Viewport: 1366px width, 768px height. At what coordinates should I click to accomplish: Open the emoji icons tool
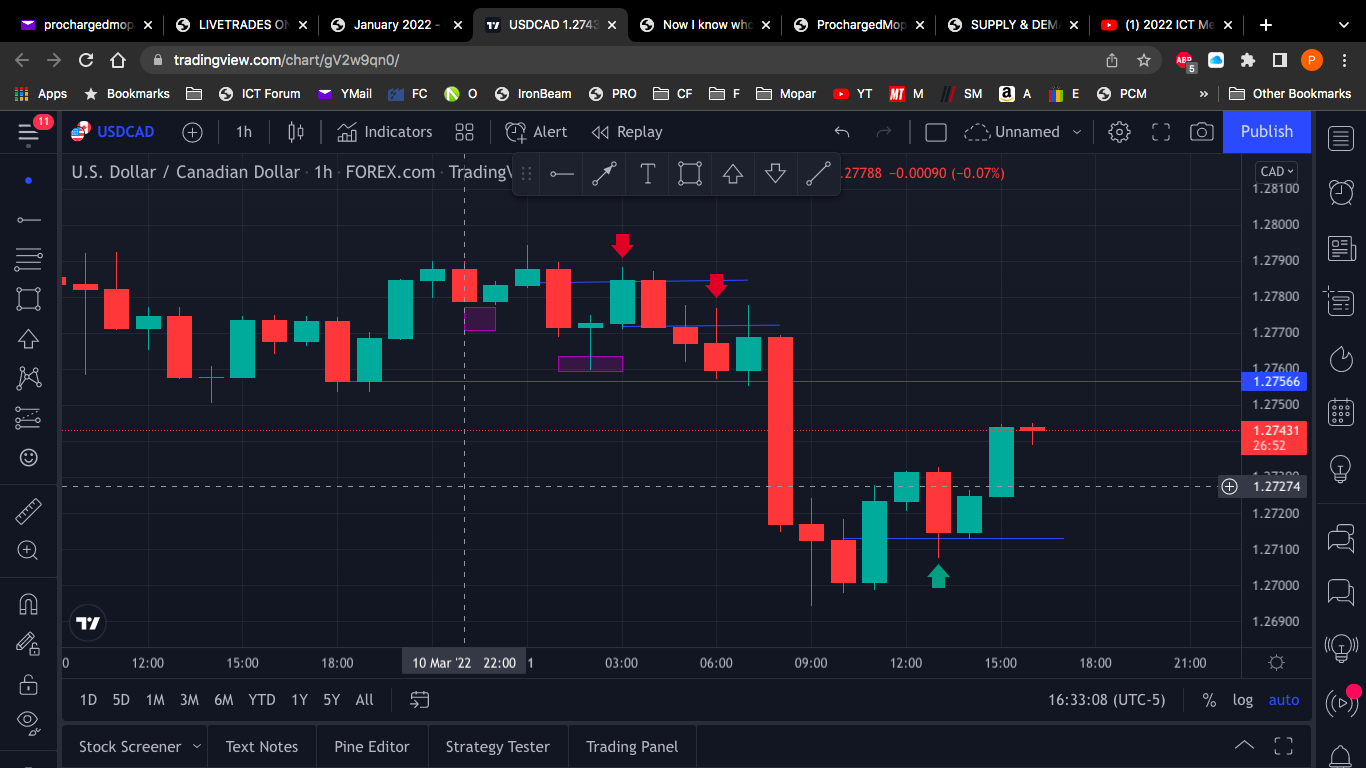pyautogui.click(x=28, y=457)
